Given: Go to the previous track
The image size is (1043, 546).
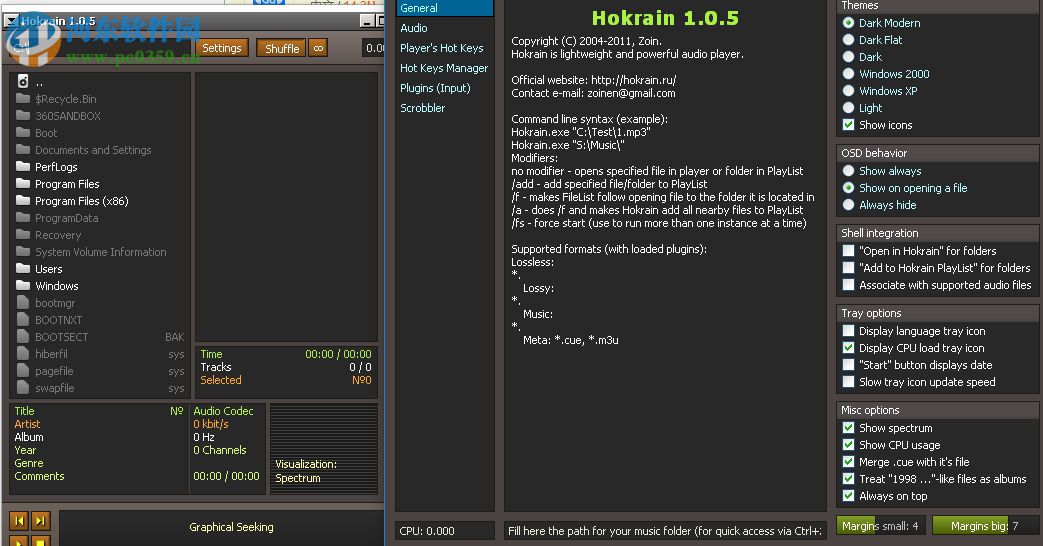Looking at the screenshot, I should tap(19, 521).
